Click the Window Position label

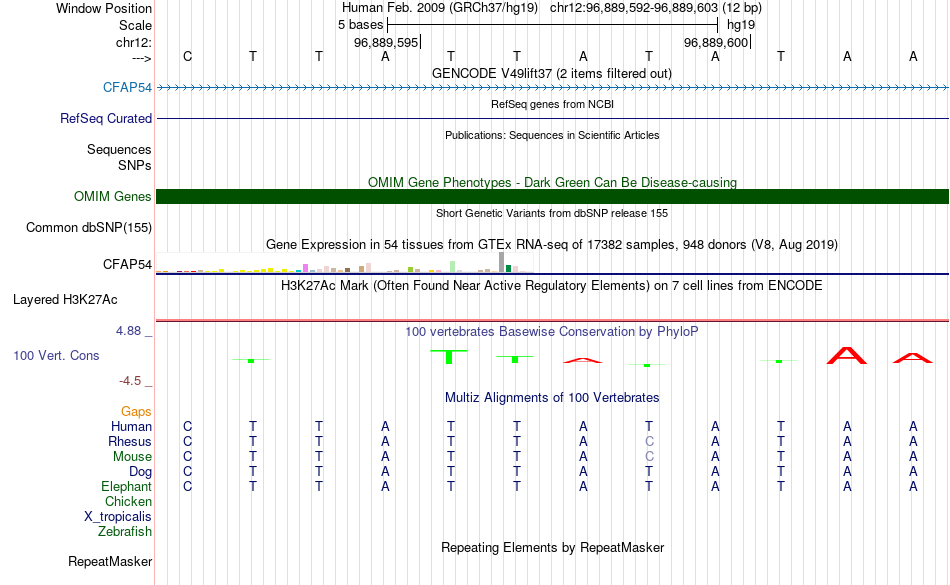(x=104, y=8)
